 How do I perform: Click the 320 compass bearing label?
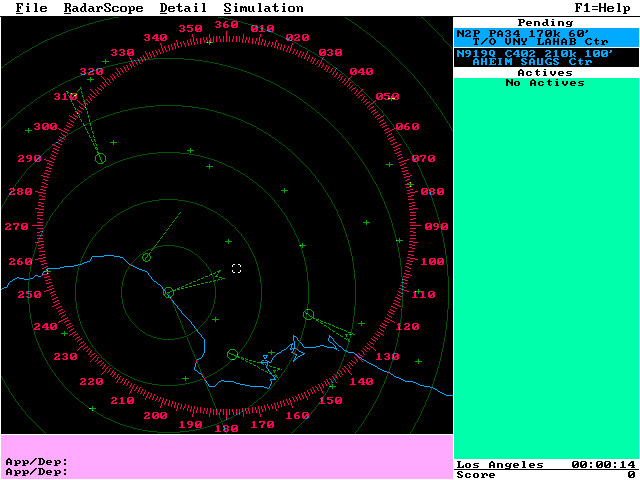click(x=91, y=71)
